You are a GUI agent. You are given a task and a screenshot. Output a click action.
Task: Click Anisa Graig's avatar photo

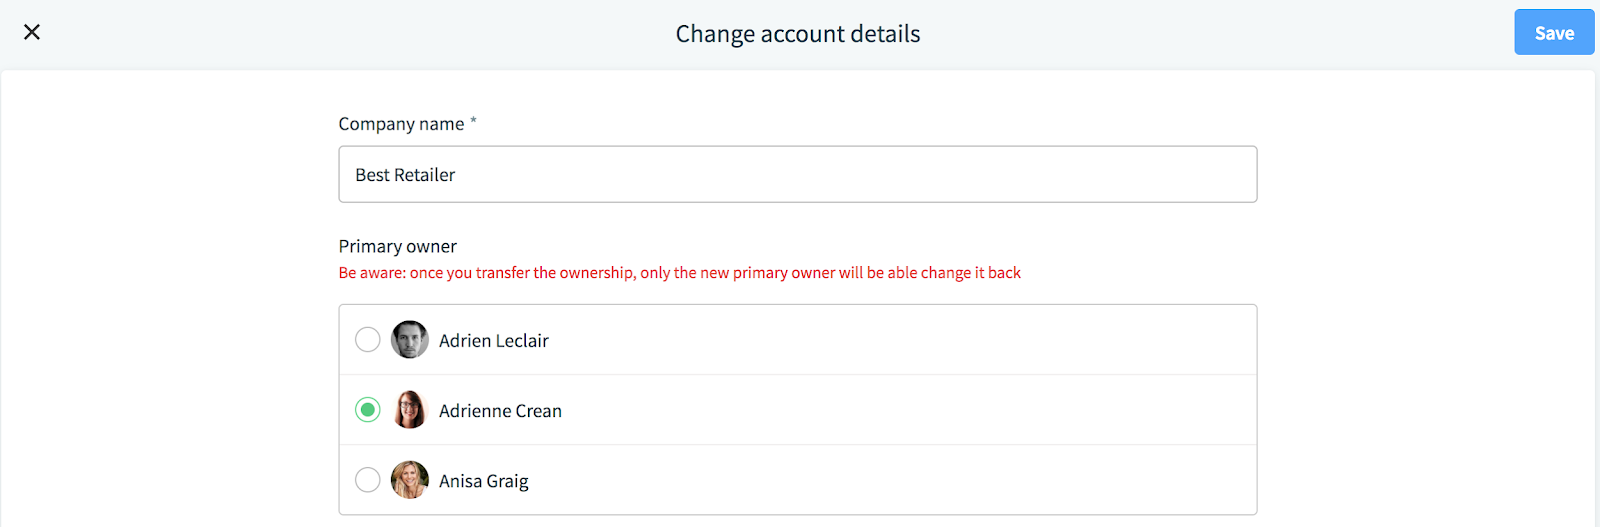coord(410,480)
